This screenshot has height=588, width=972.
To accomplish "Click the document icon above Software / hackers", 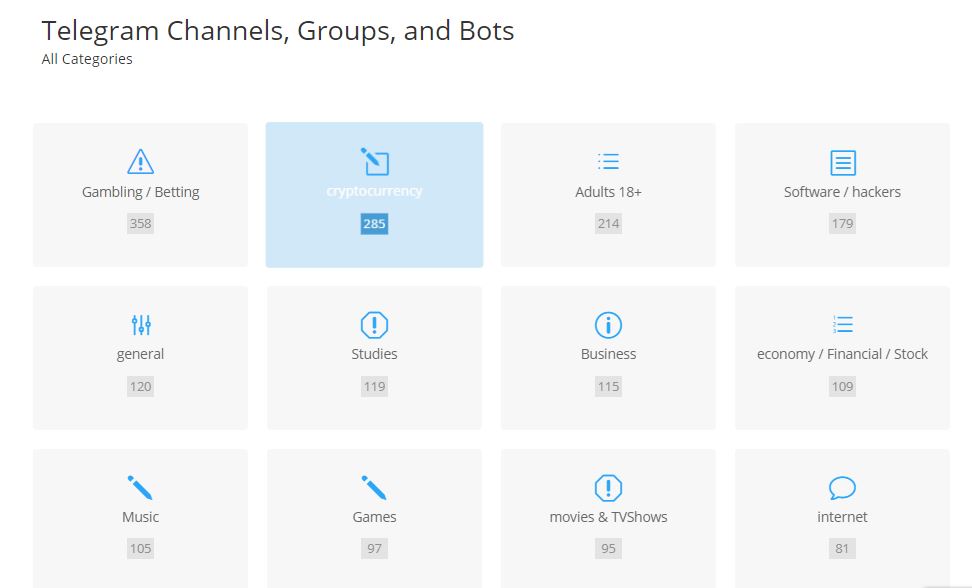I will pos(842,162).
